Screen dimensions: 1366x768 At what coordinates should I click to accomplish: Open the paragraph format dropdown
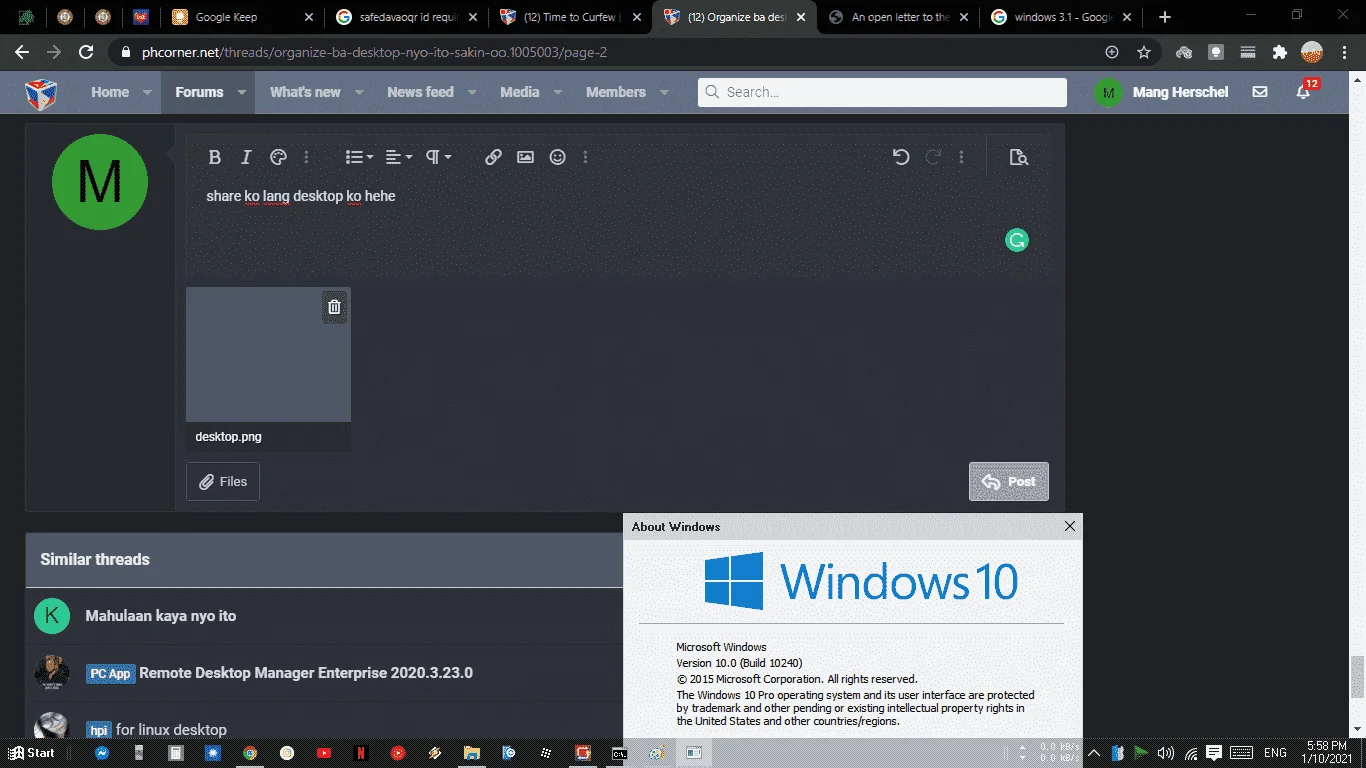438,157
